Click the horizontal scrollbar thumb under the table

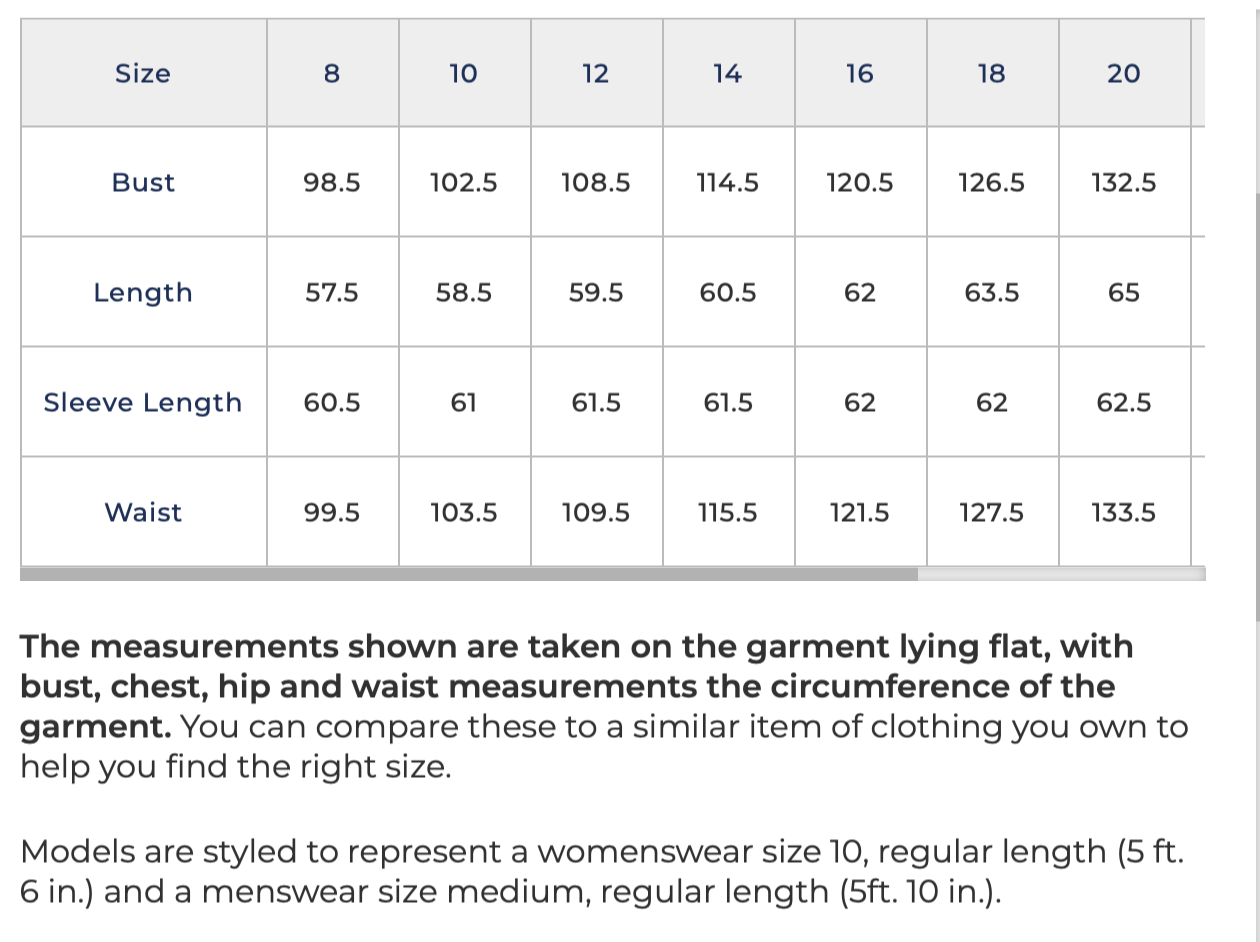469,574
